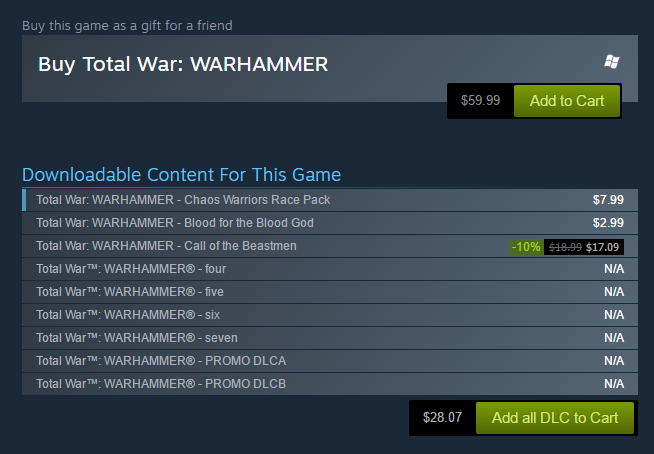Image resolution: width=654 pixels, height=454 pixels.
Task: Click the $17.09 discounted Beastmen price
Action: (x=602, y=247)
